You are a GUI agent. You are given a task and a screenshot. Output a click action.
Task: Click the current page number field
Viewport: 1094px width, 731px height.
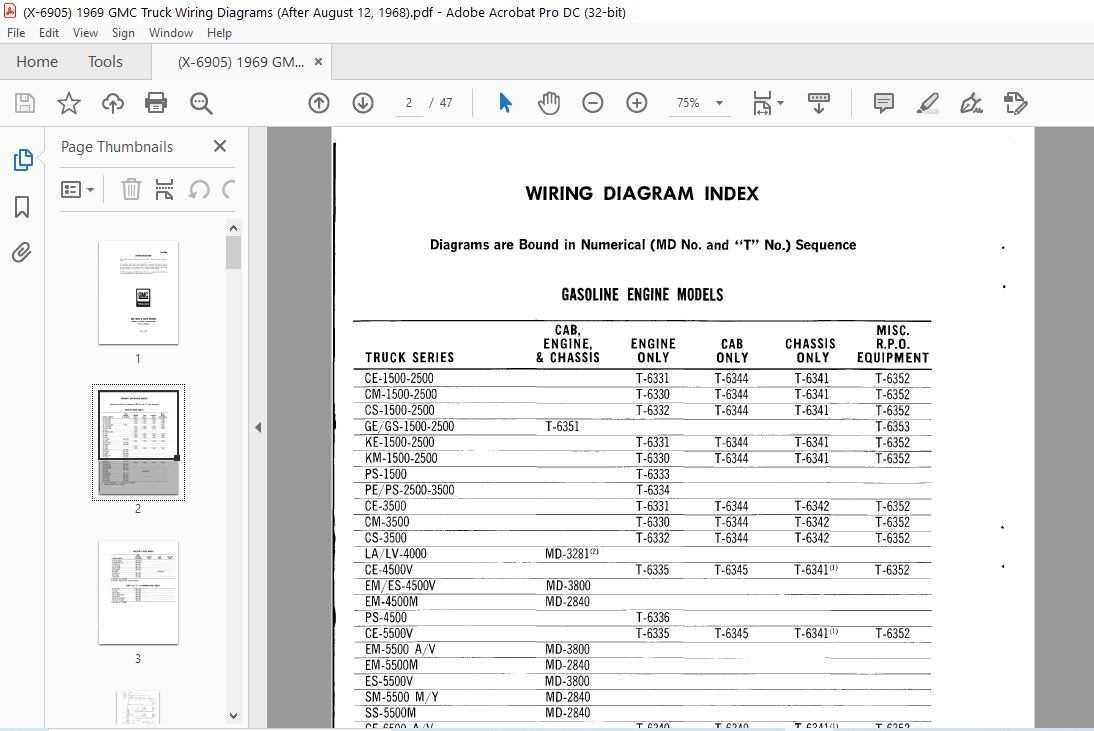point(409,103)
